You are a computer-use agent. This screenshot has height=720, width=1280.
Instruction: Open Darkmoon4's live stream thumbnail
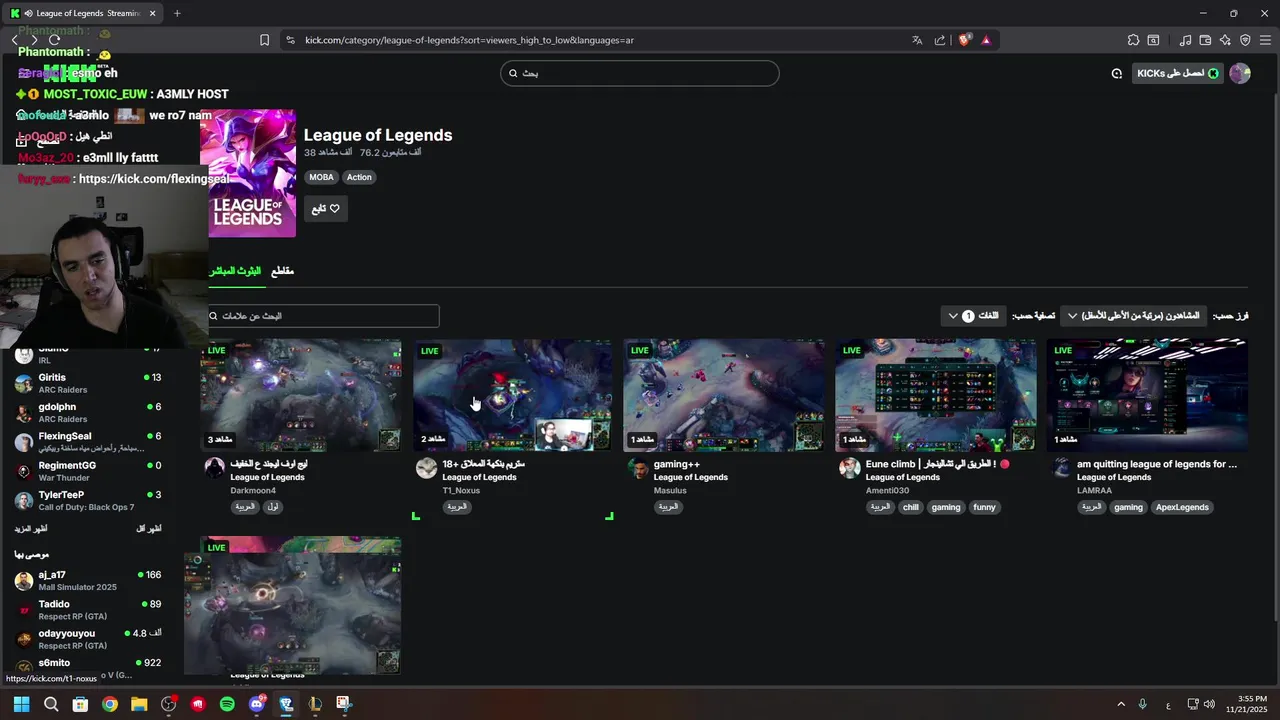[x=301, y=395]
